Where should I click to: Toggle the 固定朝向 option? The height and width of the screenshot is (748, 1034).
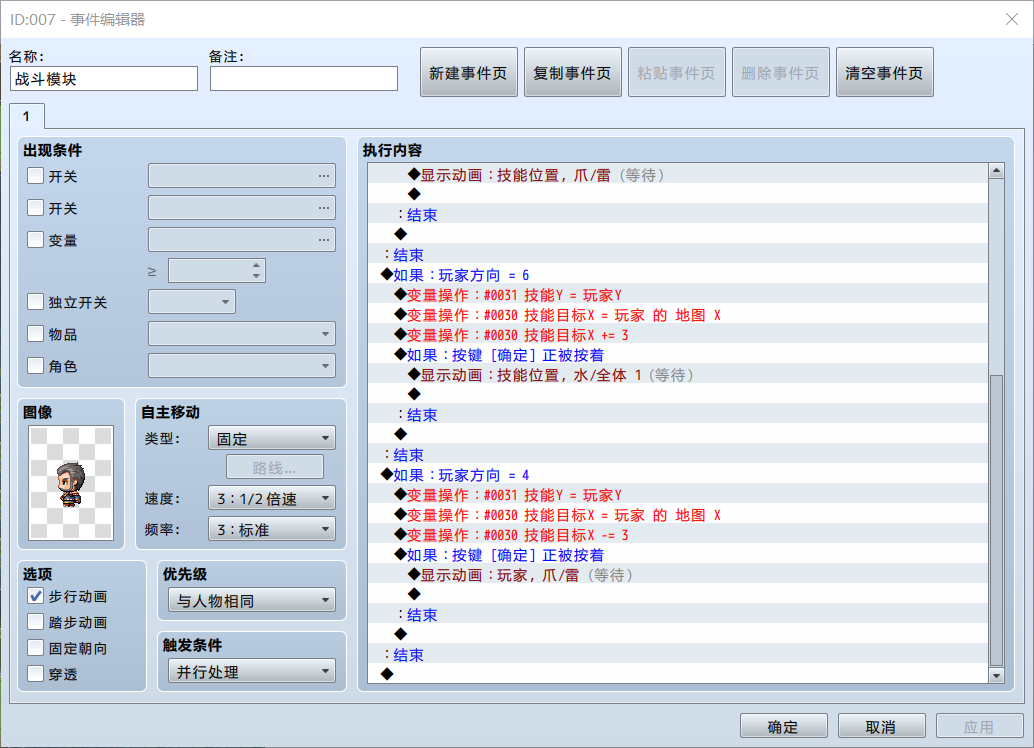point(36,648)
